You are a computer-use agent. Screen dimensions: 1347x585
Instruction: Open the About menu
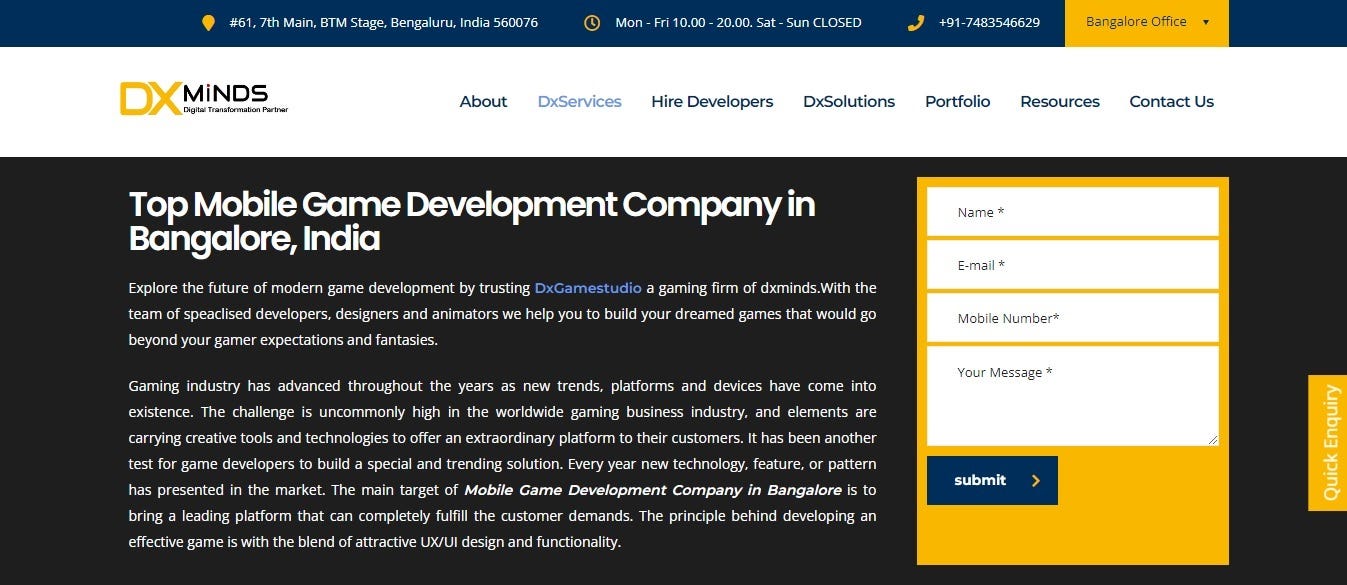[483, 101]
